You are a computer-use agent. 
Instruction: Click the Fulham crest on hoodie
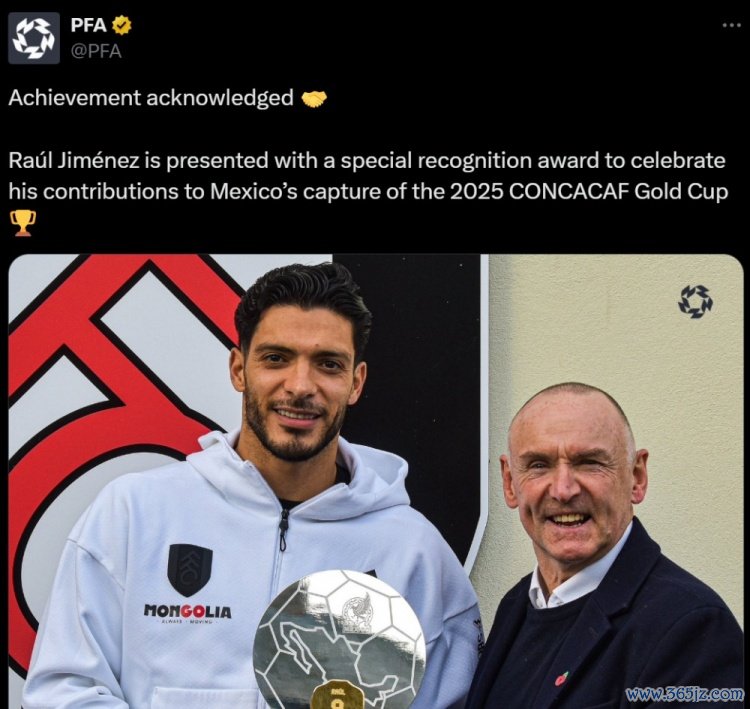(x=190, y=570)
